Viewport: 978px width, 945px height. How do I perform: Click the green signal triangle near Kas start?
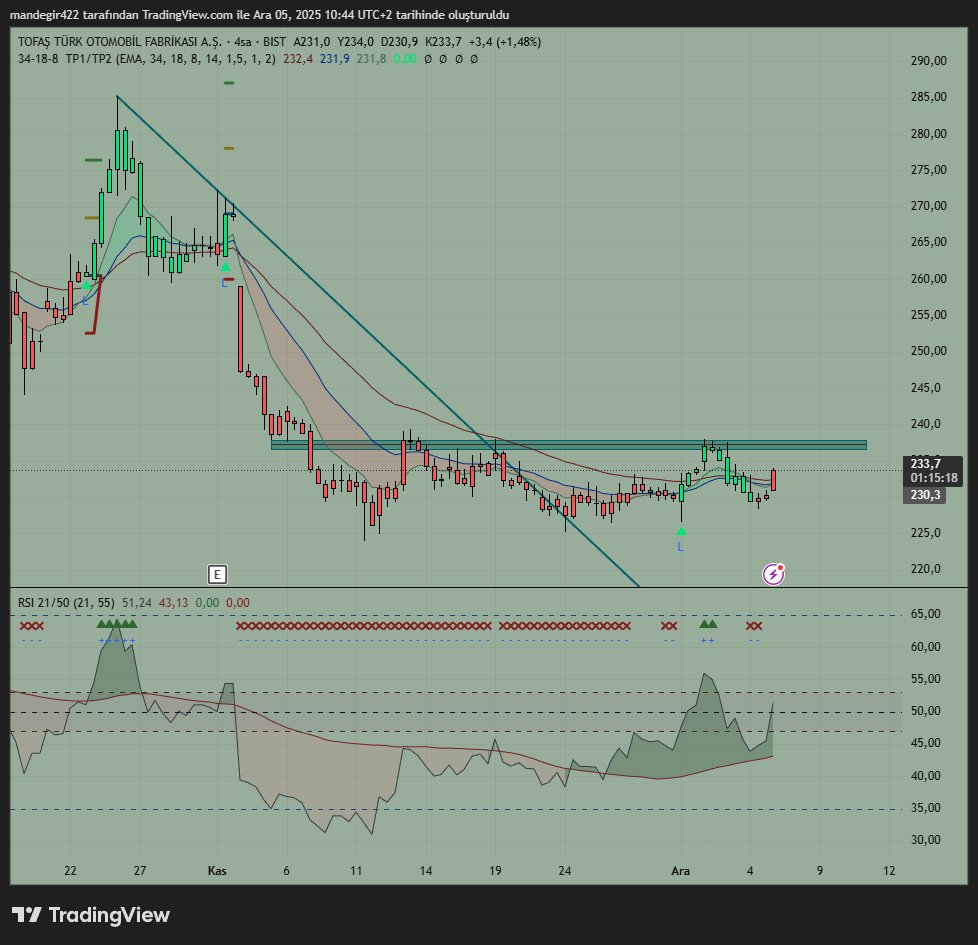(225, 267)
